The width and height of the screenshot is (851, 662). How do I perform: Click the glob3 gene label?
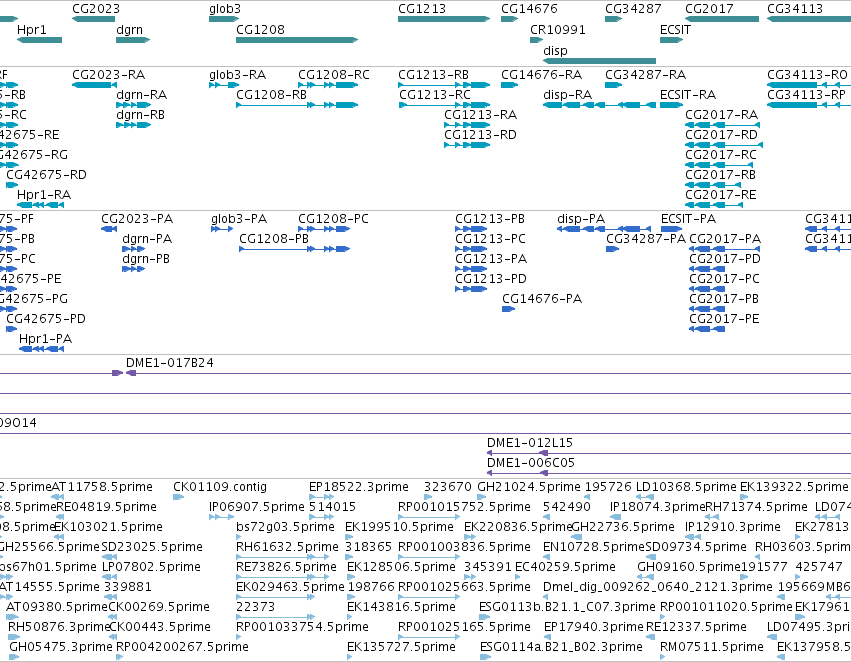(x=225, y=9)
